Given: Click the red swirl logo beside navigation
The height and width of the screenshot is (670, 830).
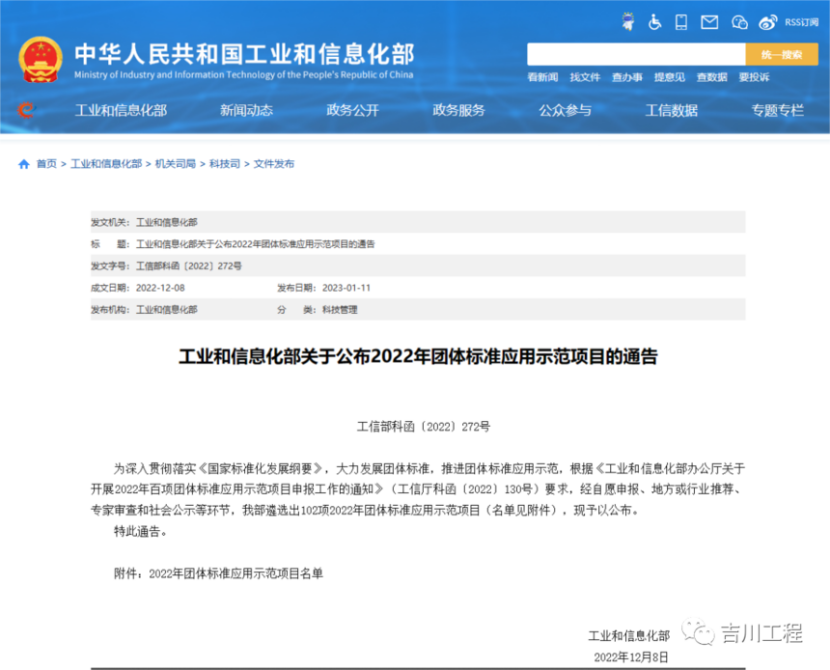Looking at the screenshot, I should click(x=25, y=110).
